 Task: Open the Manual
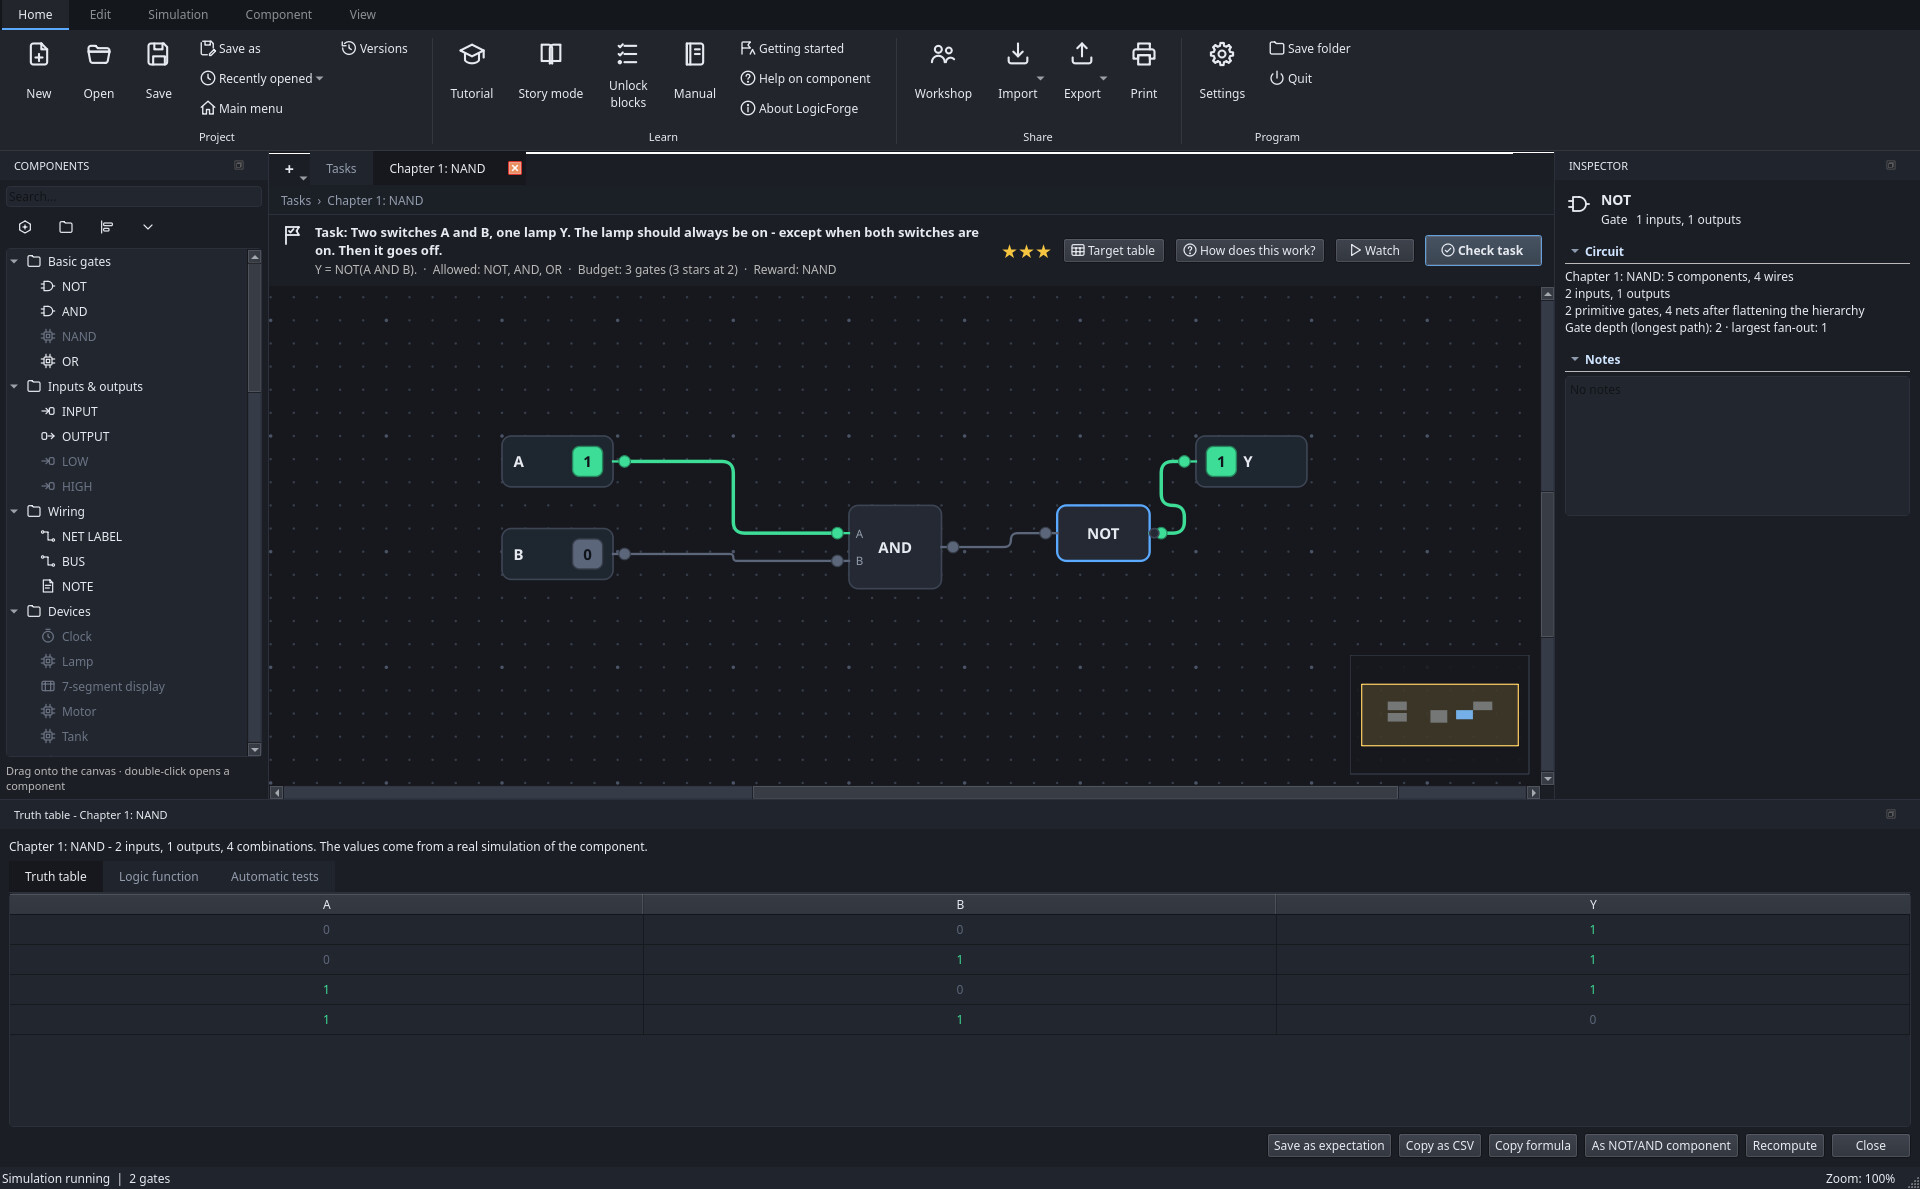tap(694, 70)
